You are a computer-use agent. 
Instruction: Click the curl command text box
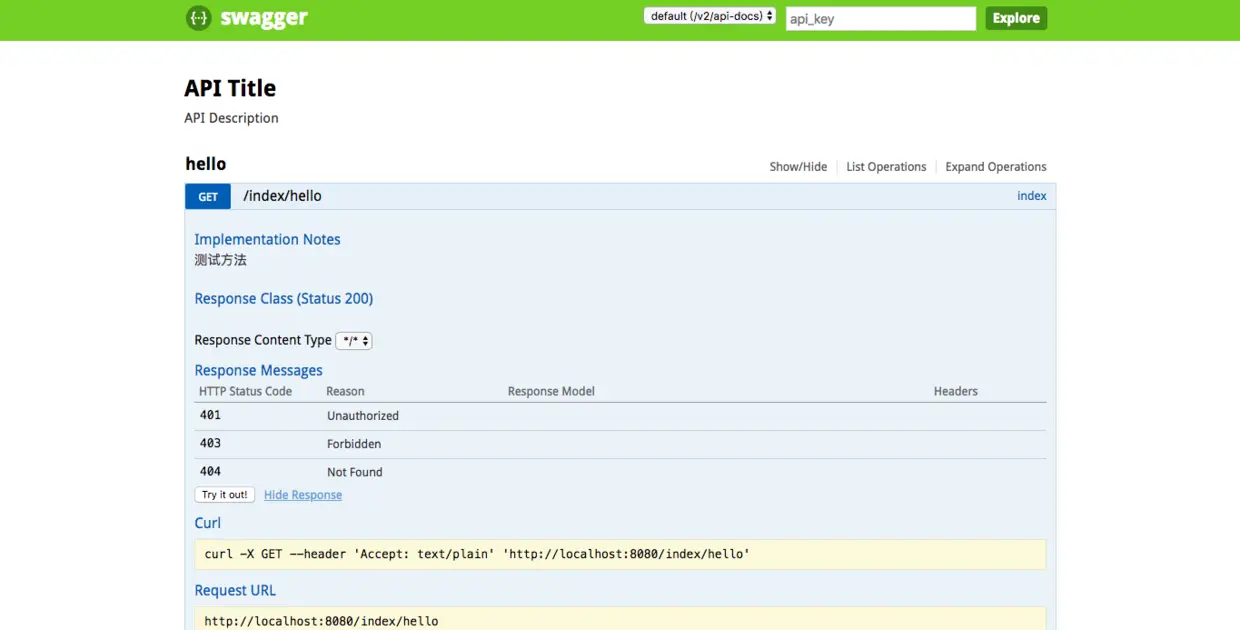pos(620,554)
